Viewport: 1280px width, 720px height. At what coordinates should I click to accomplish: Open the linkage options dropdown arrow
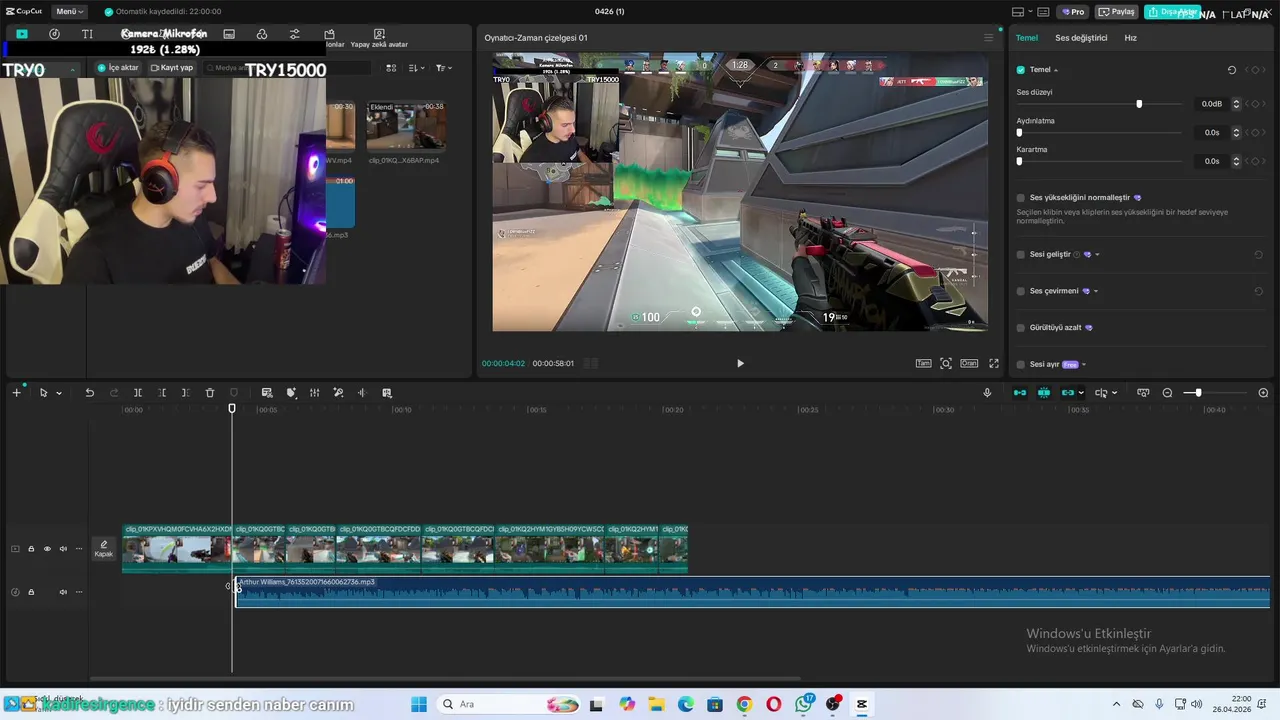point(1081,393)
